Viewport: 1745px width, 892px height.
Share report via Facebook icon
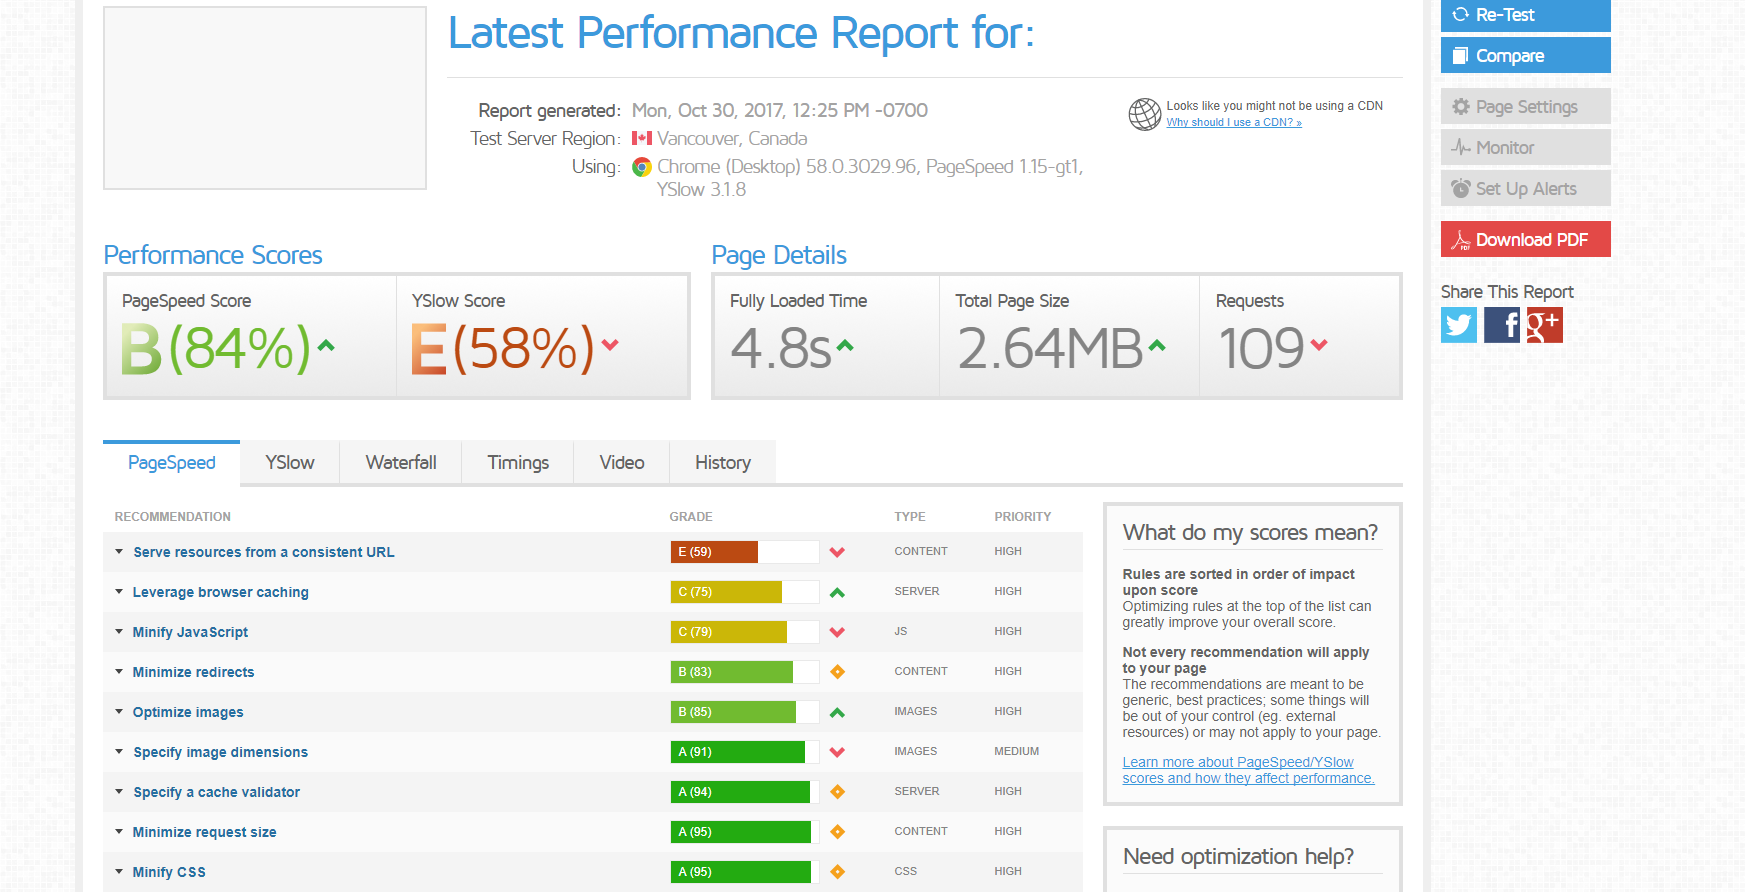click(x=1501, y=325)
